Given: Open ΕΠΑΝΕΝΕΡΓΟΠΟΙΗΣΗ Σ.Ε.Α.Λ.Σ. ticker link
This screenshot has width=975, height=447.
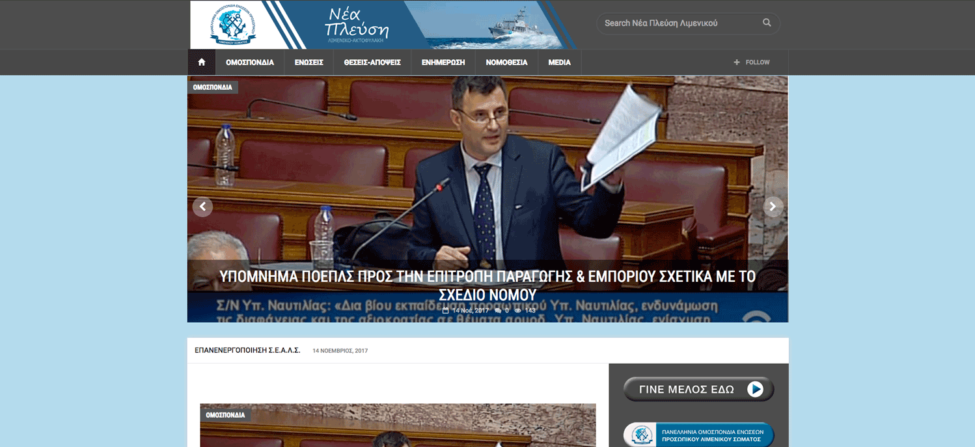Looking at the screenshot, I should (247, 350).
